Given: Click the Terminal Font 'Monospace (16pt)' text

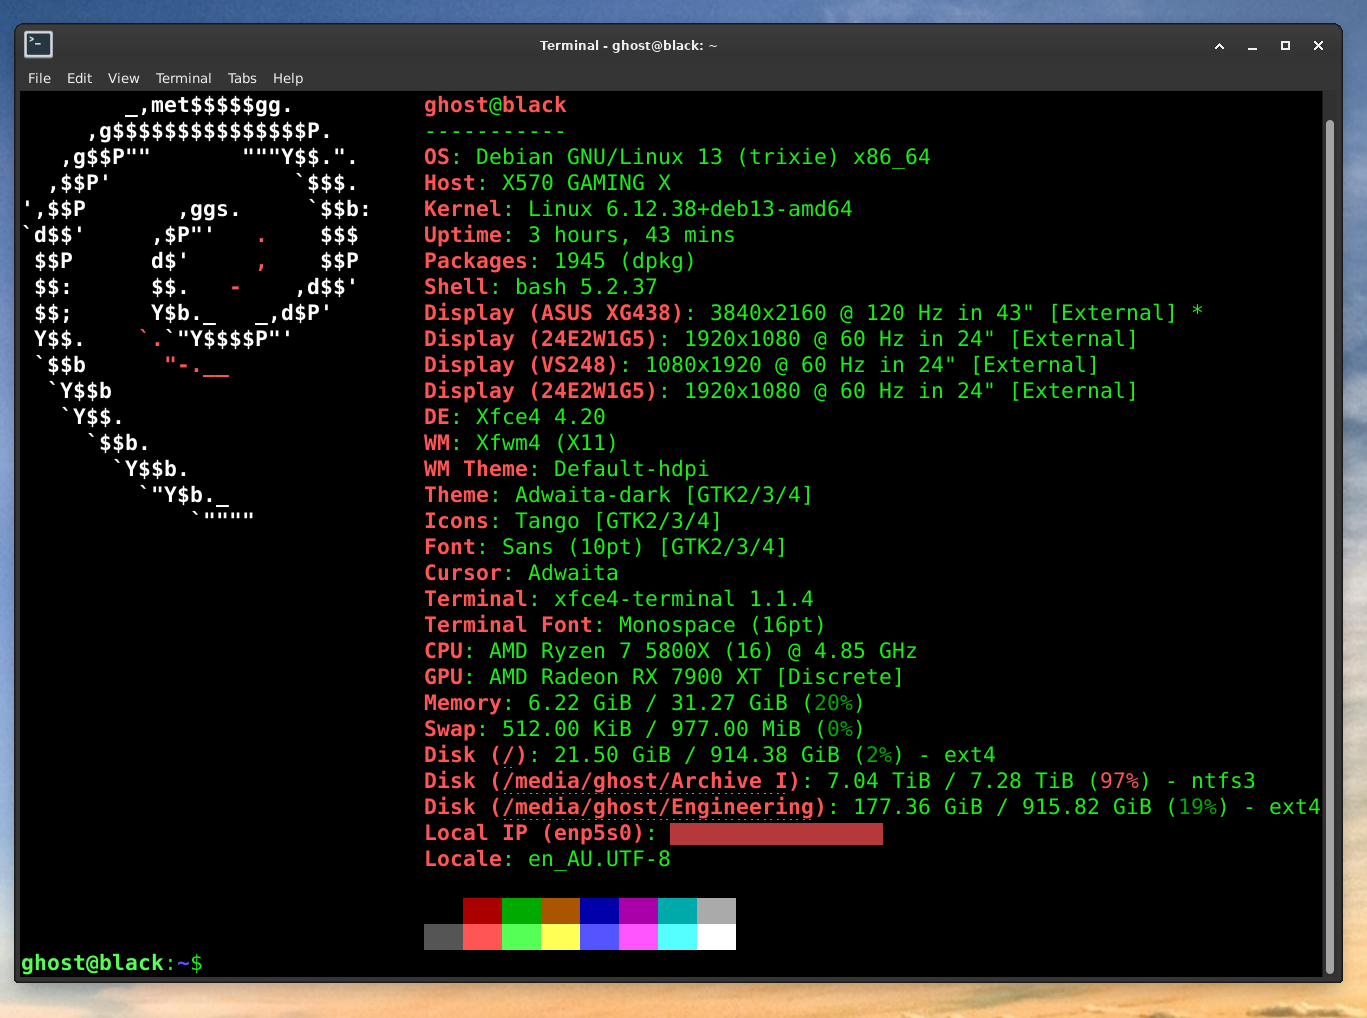Looking at the screenshot, I should [x=722, y=625].
